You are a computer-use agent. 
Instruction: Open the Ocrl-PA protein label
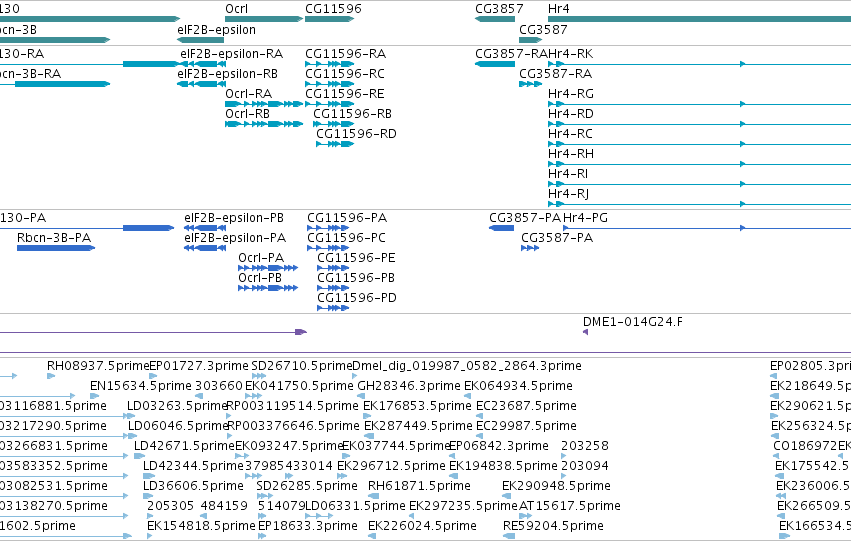click(261, 258)
